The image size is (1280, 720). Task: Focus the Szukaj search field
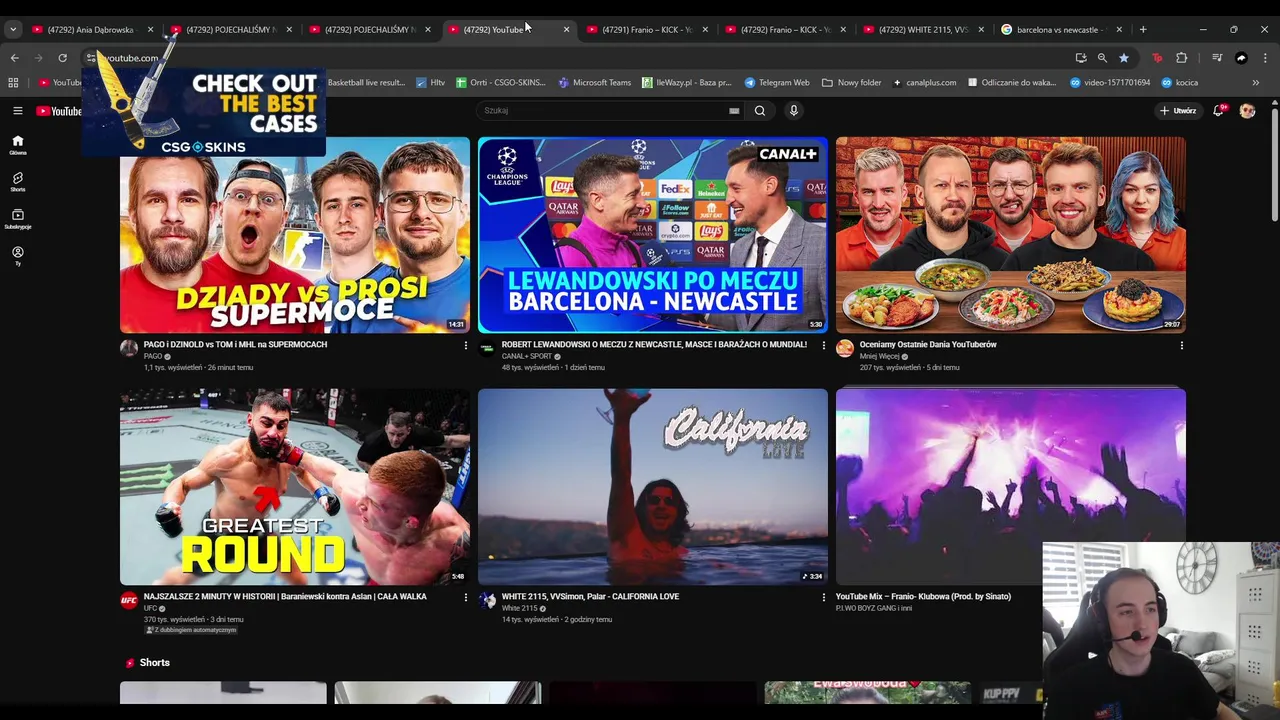(606, 111)
